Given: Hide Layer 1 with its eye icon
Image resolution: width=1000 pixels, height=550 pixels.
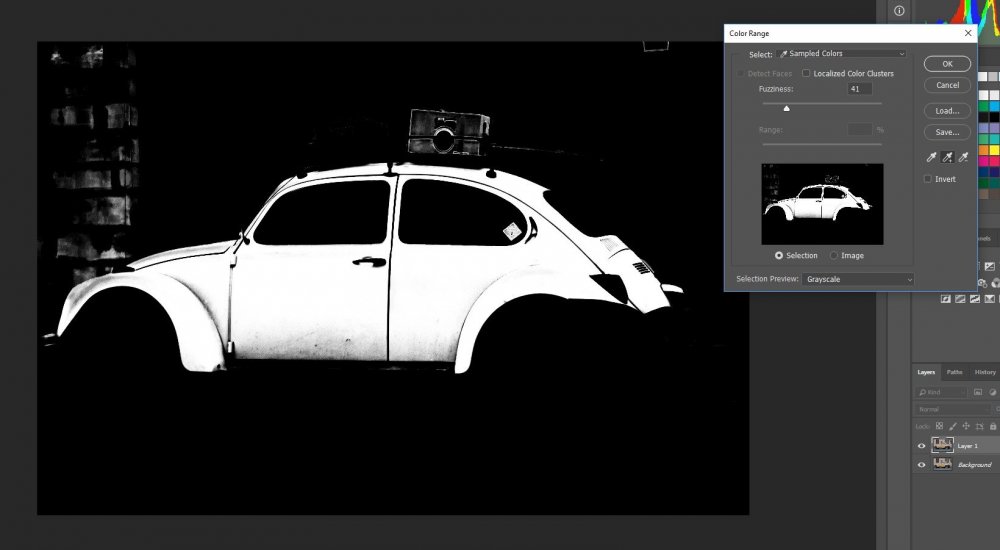Looking at the screenshot, I should tap(921, 446).
